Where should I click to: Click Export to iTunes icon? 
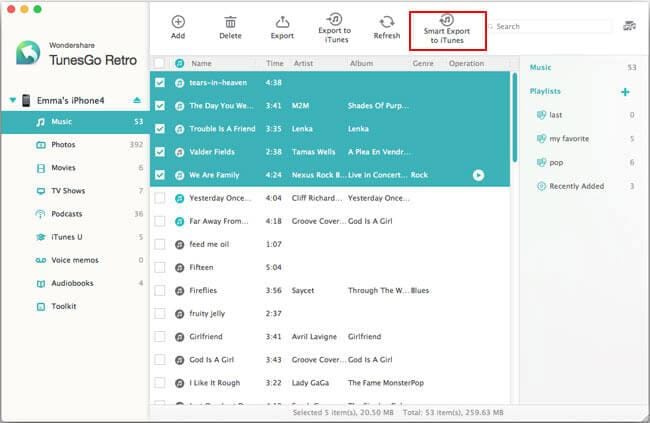click(334, 19)
